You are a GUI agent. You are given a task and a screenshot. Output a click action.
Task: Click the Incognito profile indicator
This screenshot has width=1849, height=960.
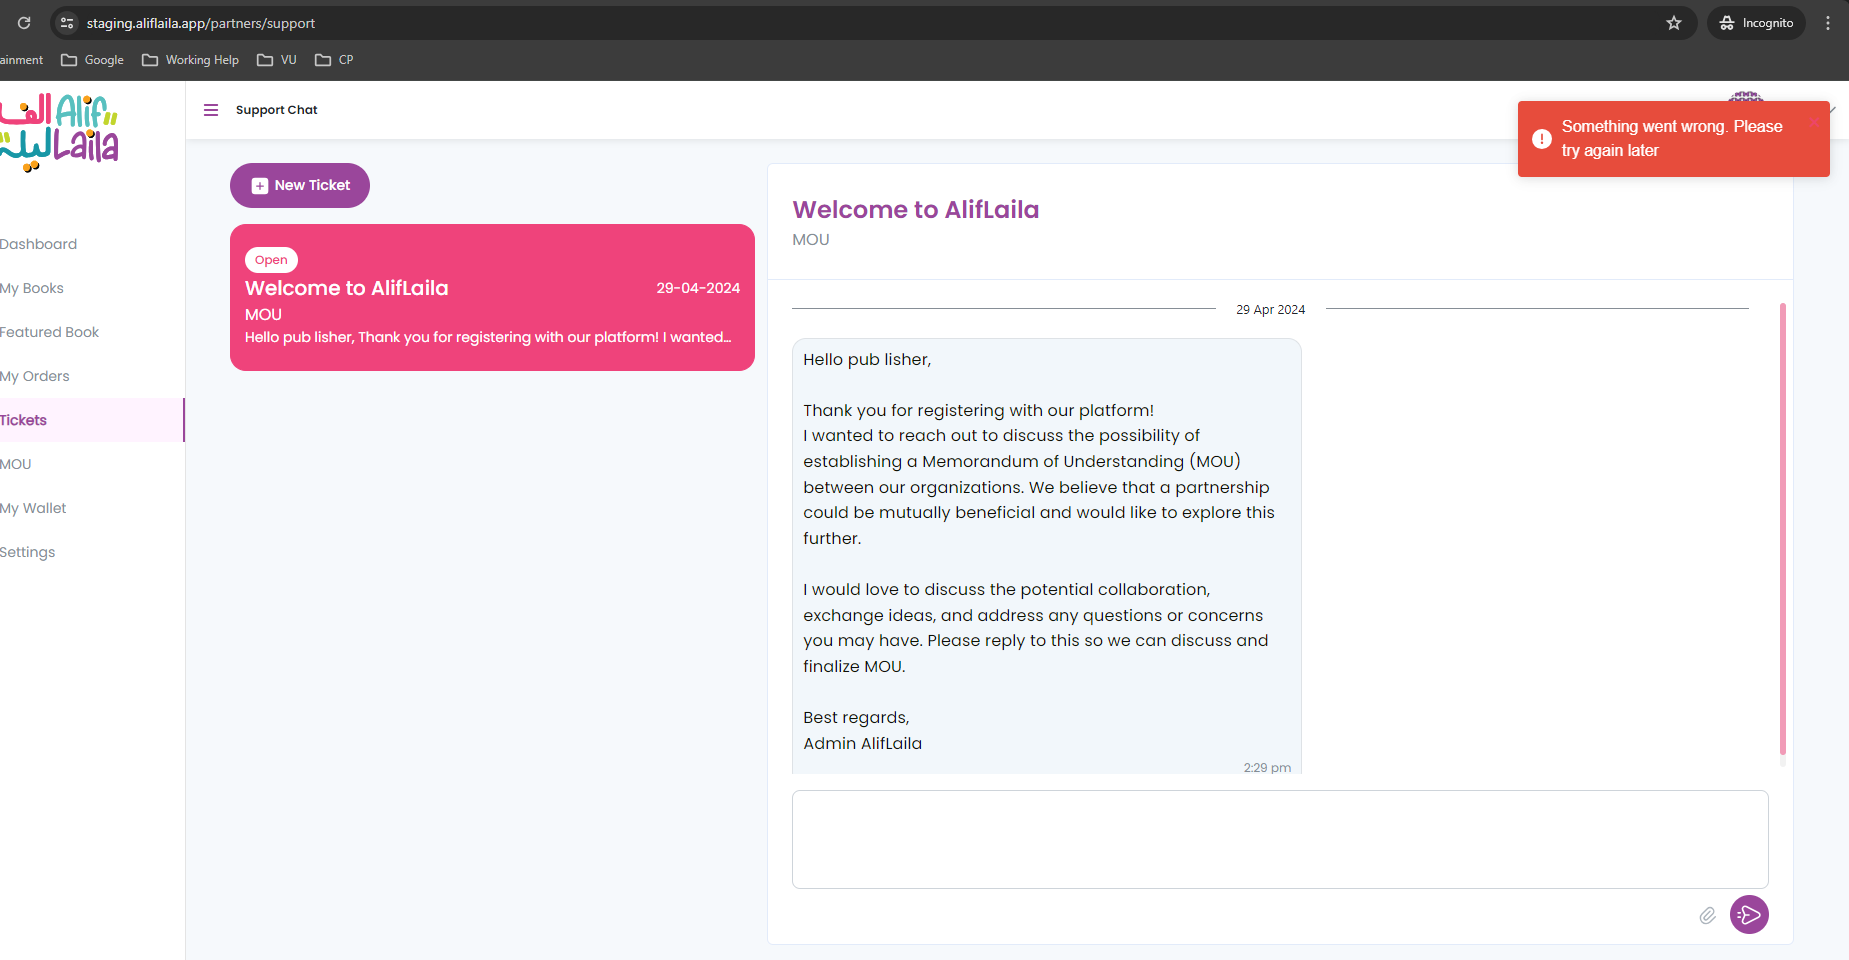(1756, 23)
